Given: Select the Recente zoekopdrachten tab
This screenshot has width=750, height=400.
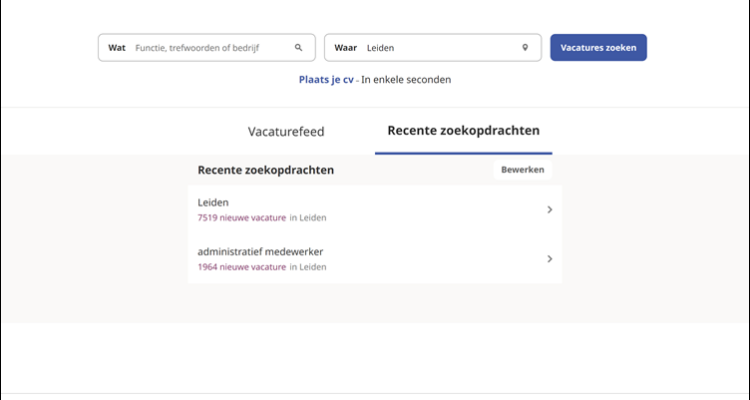Looking at the screenshot, I should (x=463, y=131).
